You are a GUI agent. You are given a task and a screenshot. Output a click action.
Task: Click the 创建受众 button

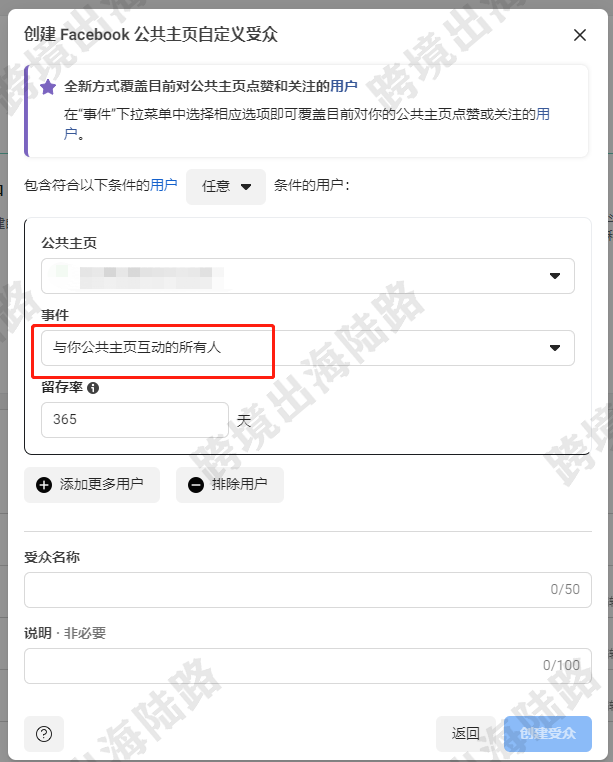click(548, 734)
